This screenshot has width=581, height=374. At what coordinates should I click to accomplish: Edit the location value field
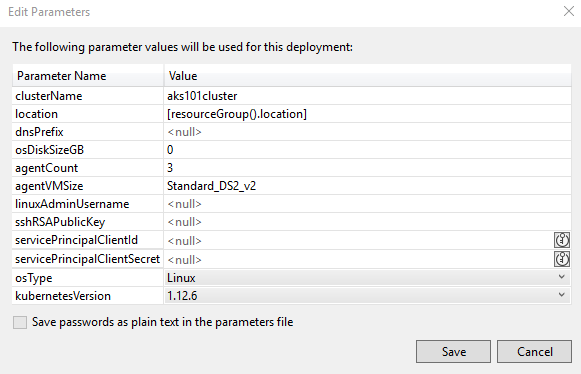[x=367, y=114]
